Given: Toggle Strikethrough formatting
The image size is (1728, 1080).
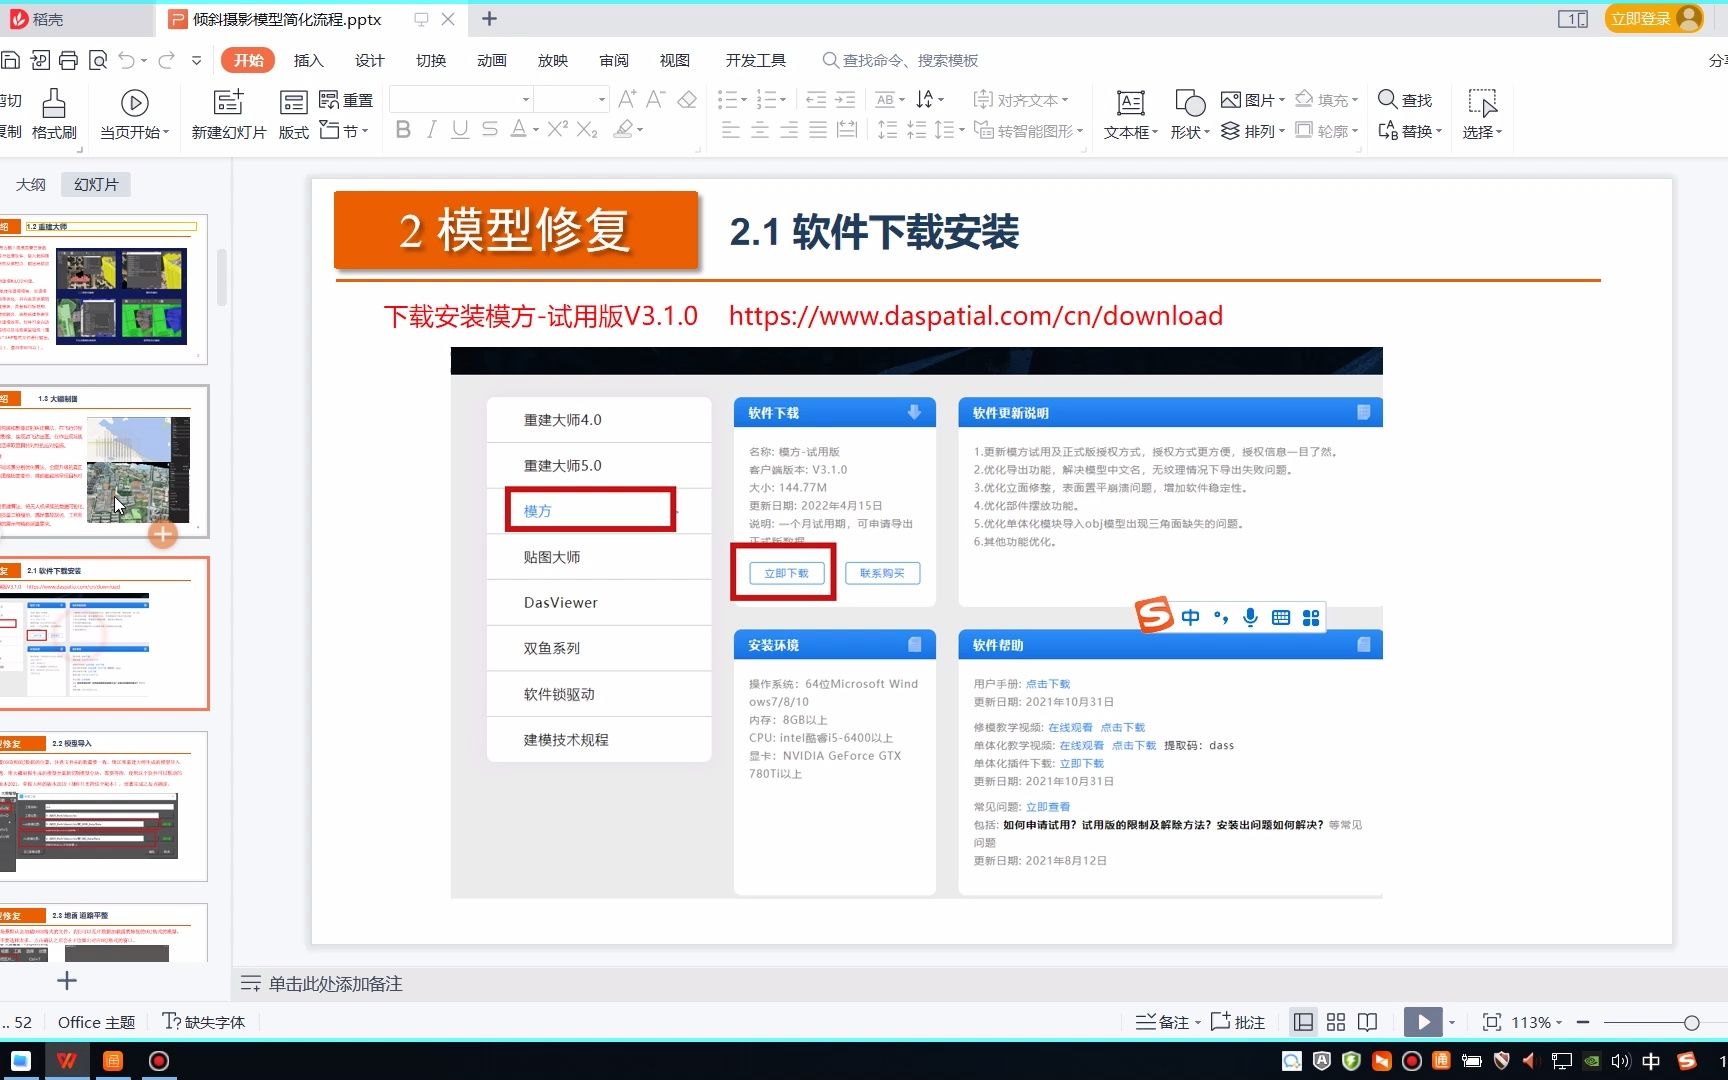Looking at the screenshot, I should pos(489,129).
